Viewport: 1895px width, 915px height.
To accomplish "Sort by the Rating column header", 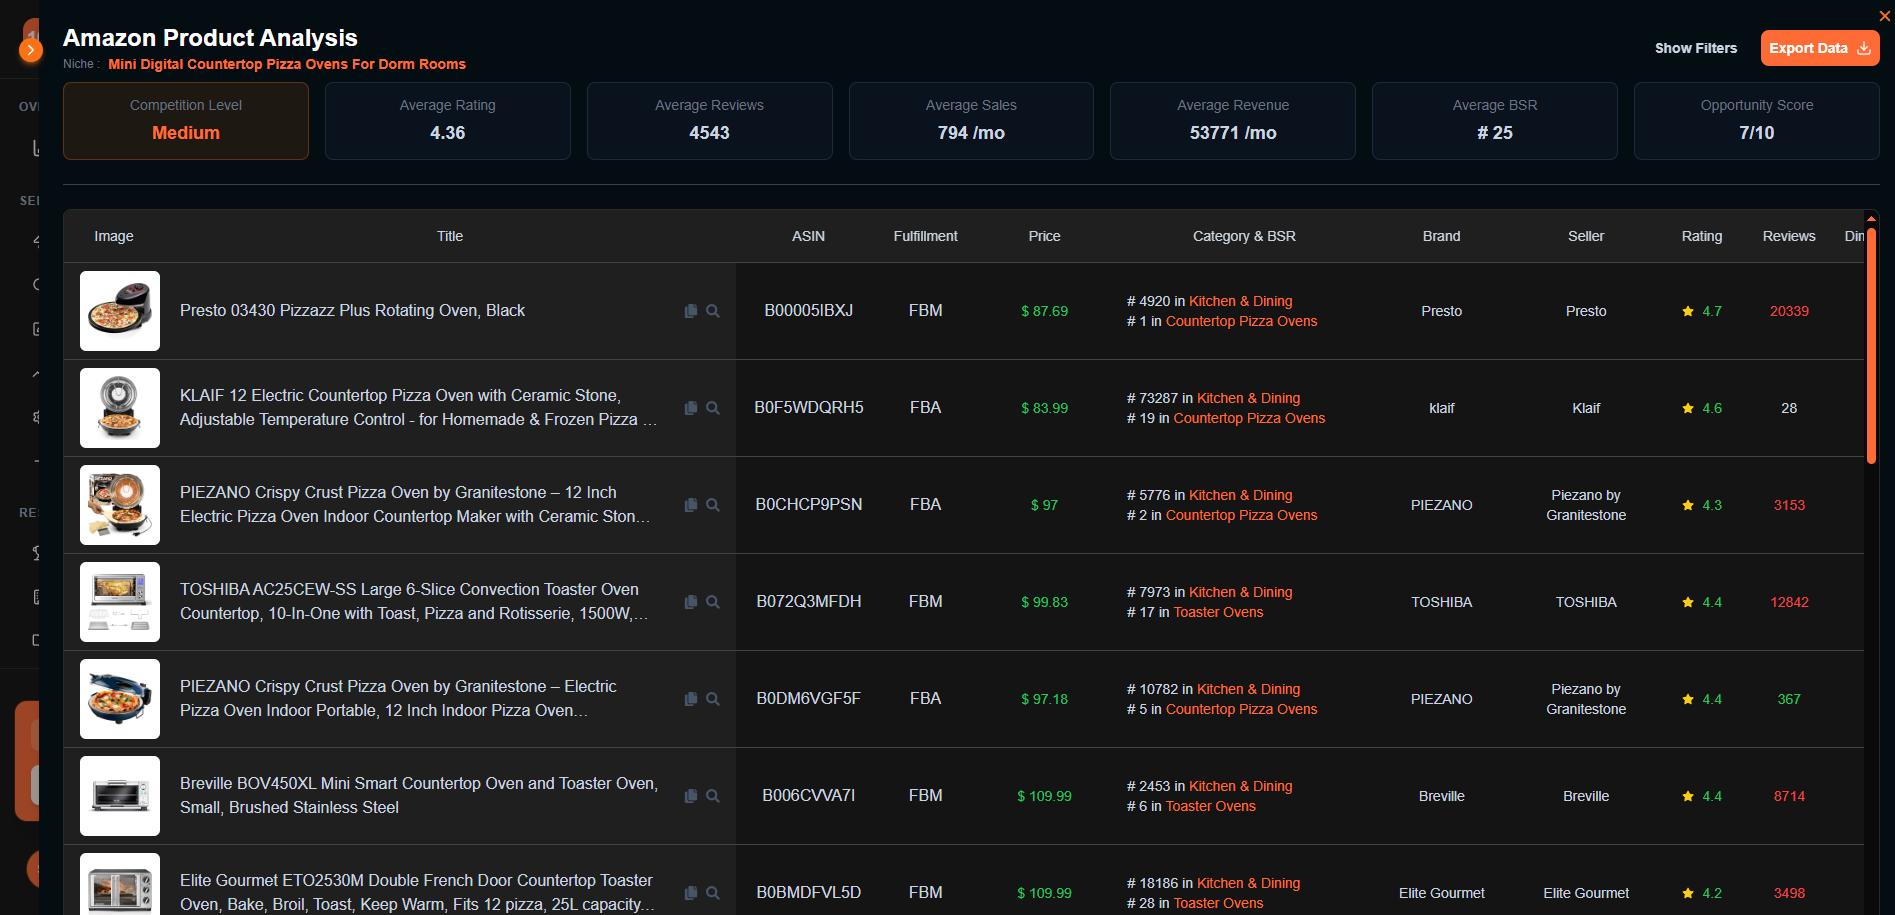I will (x=1701, y=236).
